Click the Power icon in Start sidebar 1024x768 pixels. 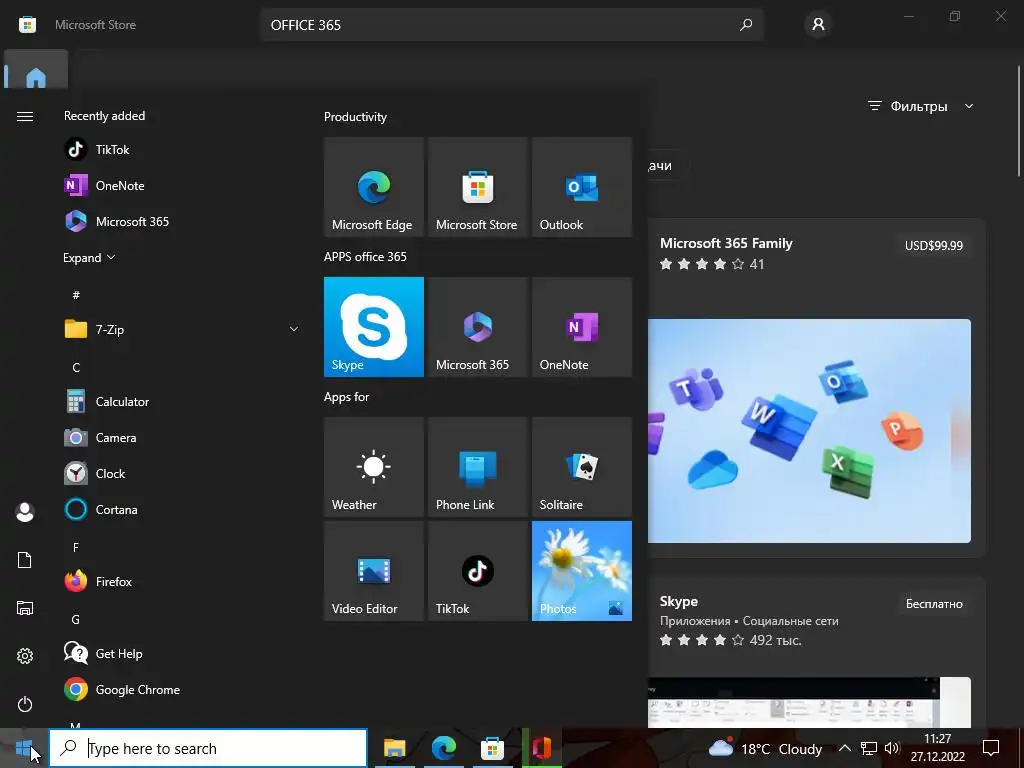pos(25,704)
